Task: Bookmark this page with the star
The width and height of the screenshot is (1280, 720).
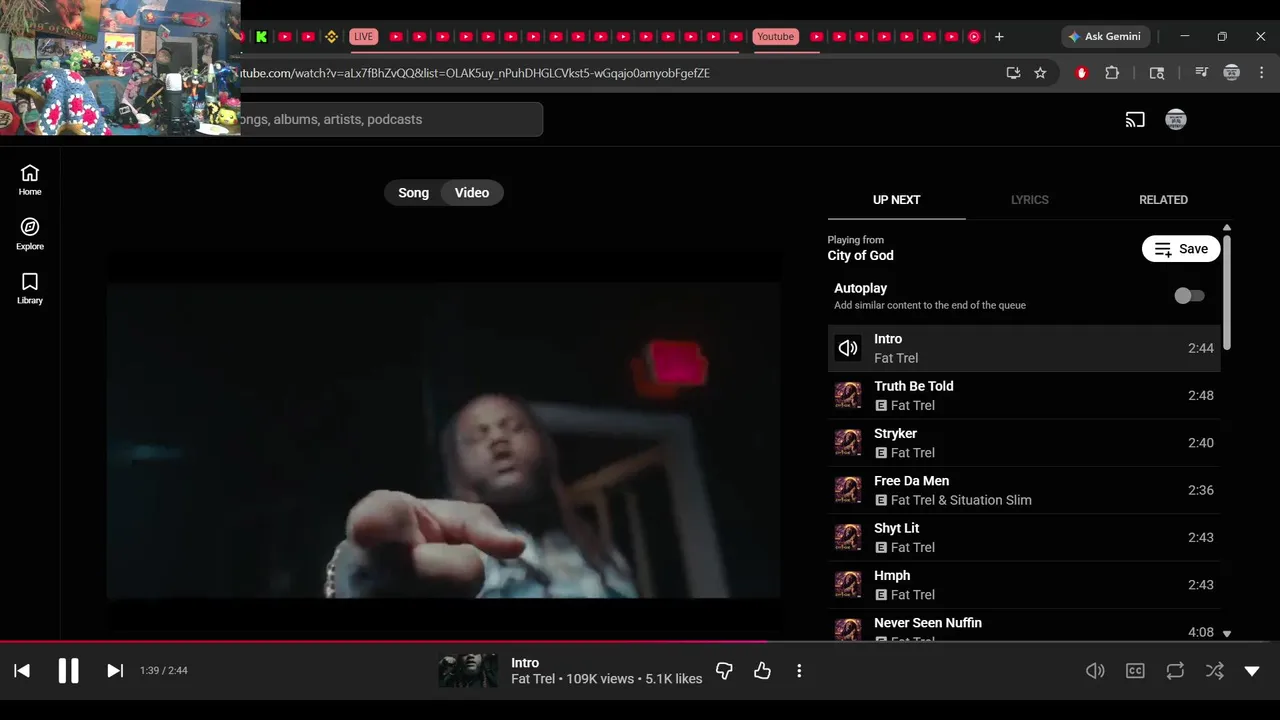Action: [x=1040, y=73]
